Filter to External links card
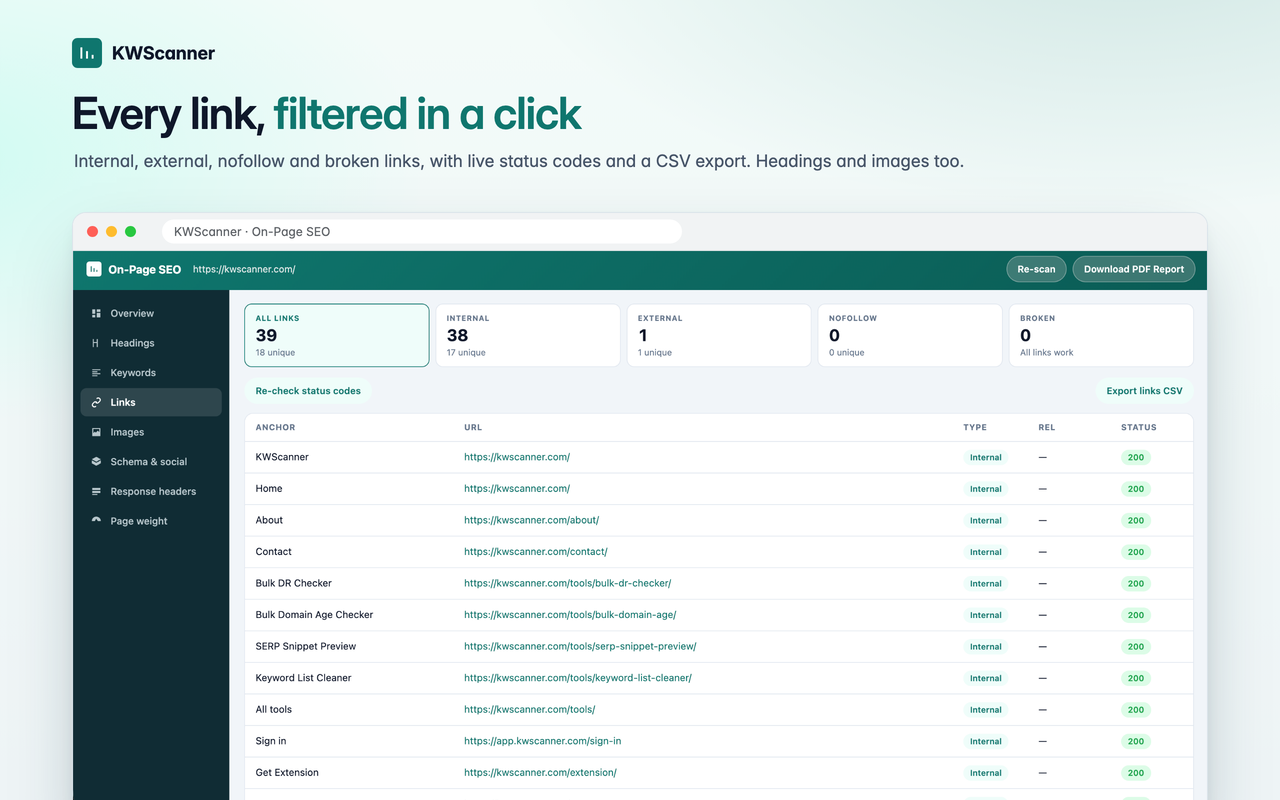 pyautogui.click(x=719, y=335)
